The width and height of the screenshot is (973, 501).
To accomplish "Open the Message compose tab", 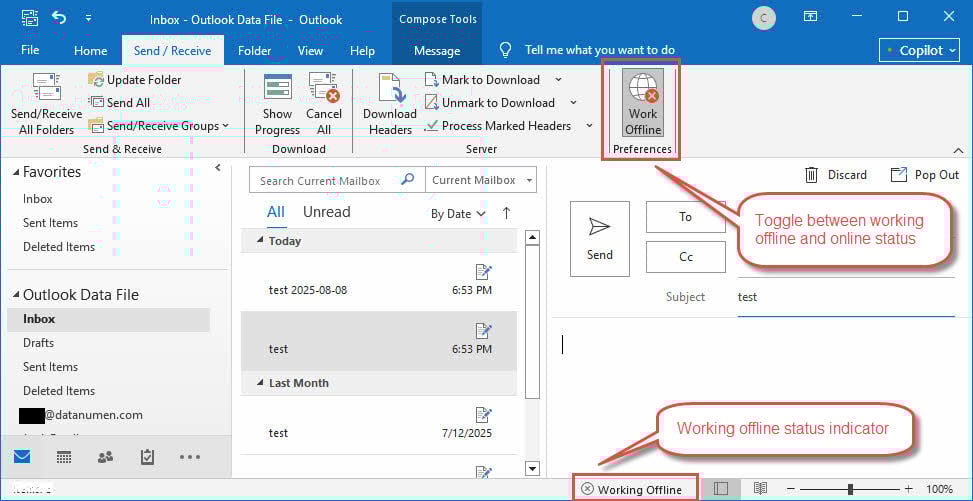I will (x=437, y=50).
